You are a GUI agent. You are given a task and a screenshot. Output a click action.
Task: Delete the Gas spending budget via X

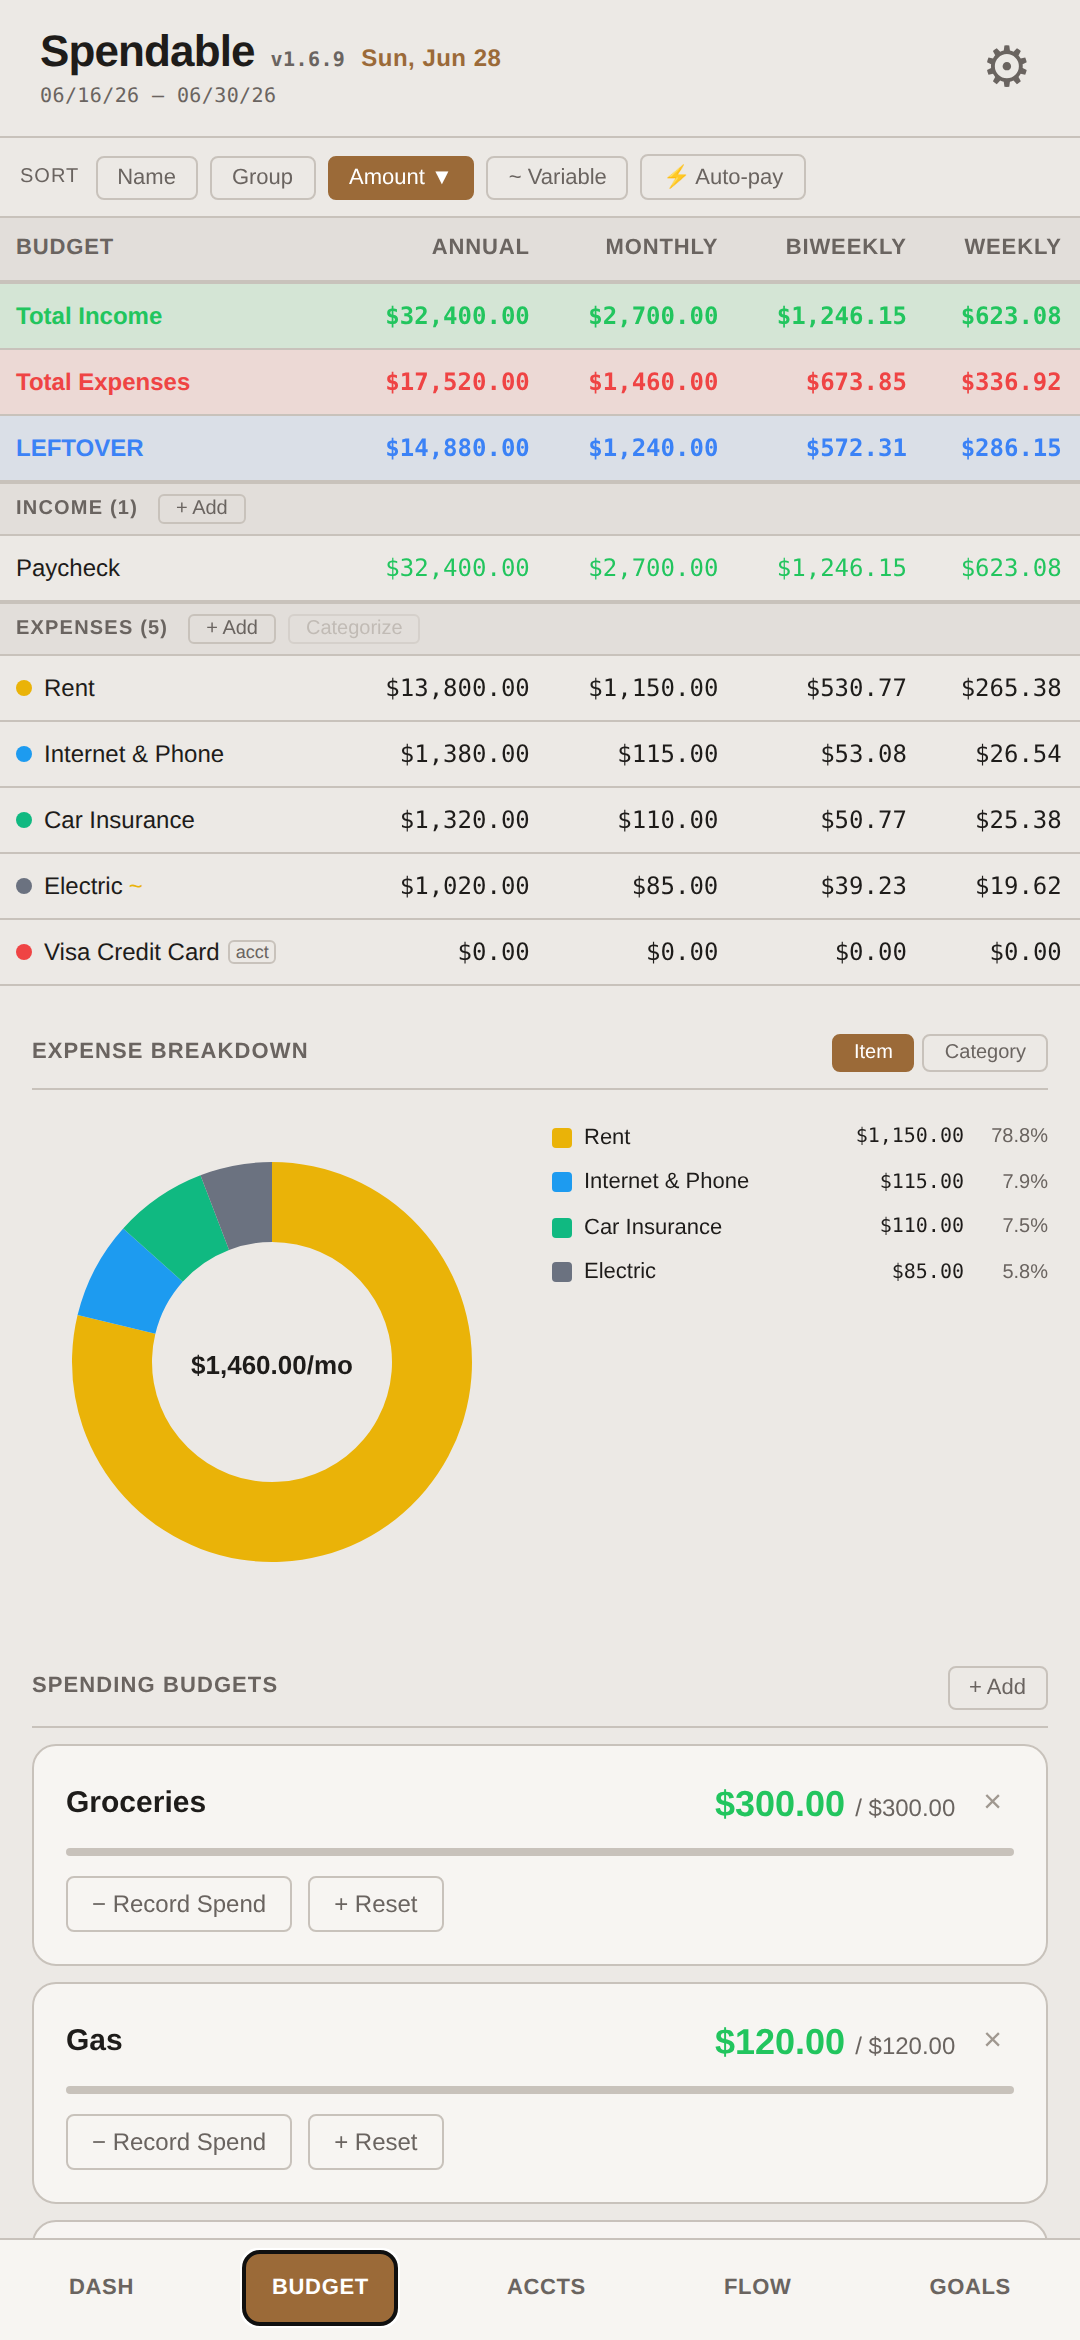(x=992, y=2040)
